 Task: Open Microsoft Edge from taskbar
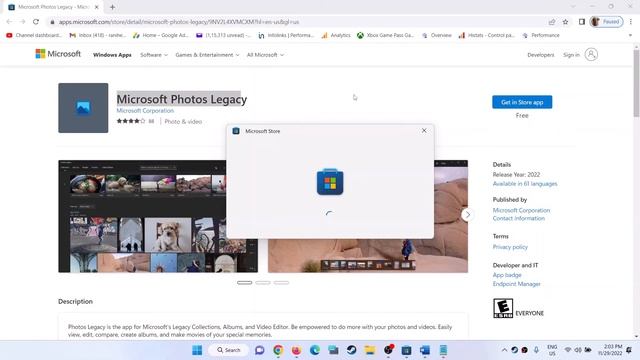315,350
